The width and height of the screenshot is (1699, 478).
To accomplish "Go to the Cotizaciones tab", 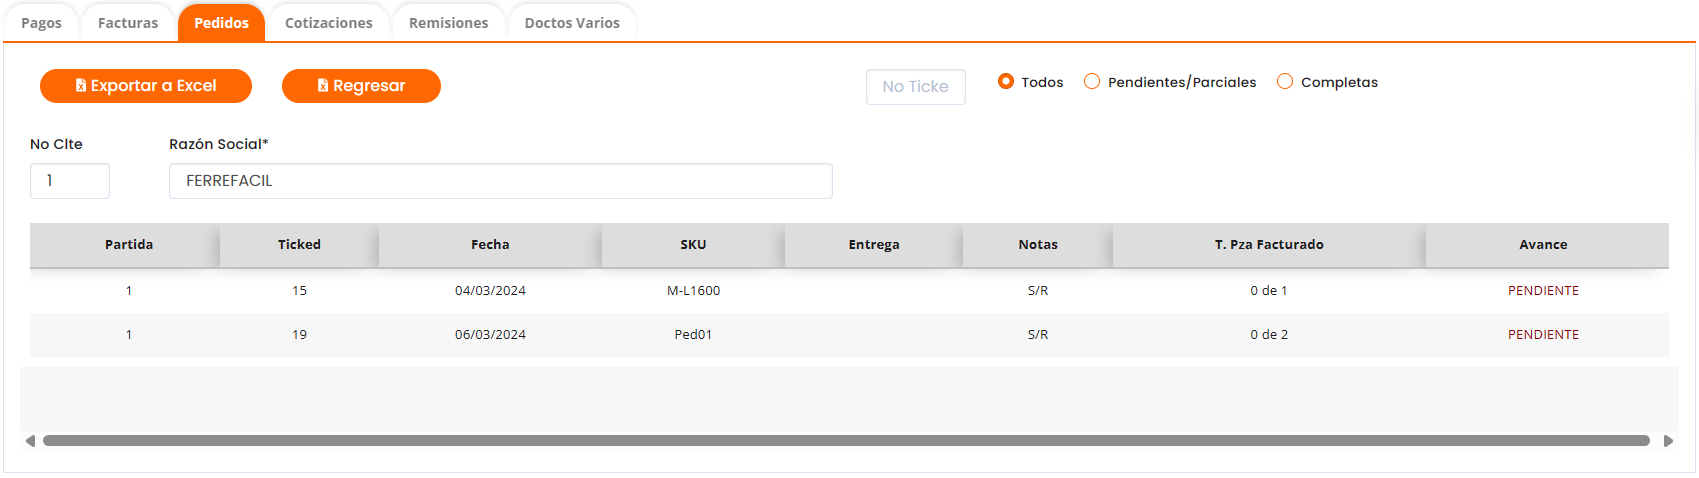I will point(328,23).
